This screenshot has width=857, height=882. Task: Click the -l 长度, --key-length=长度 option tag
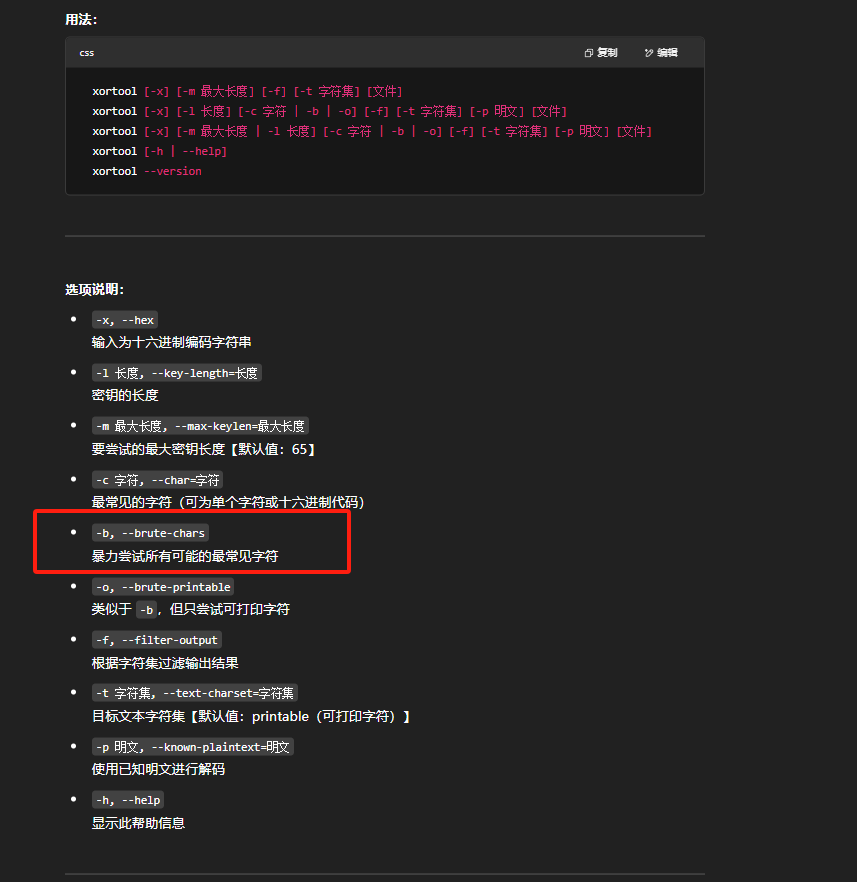(177, 373)
